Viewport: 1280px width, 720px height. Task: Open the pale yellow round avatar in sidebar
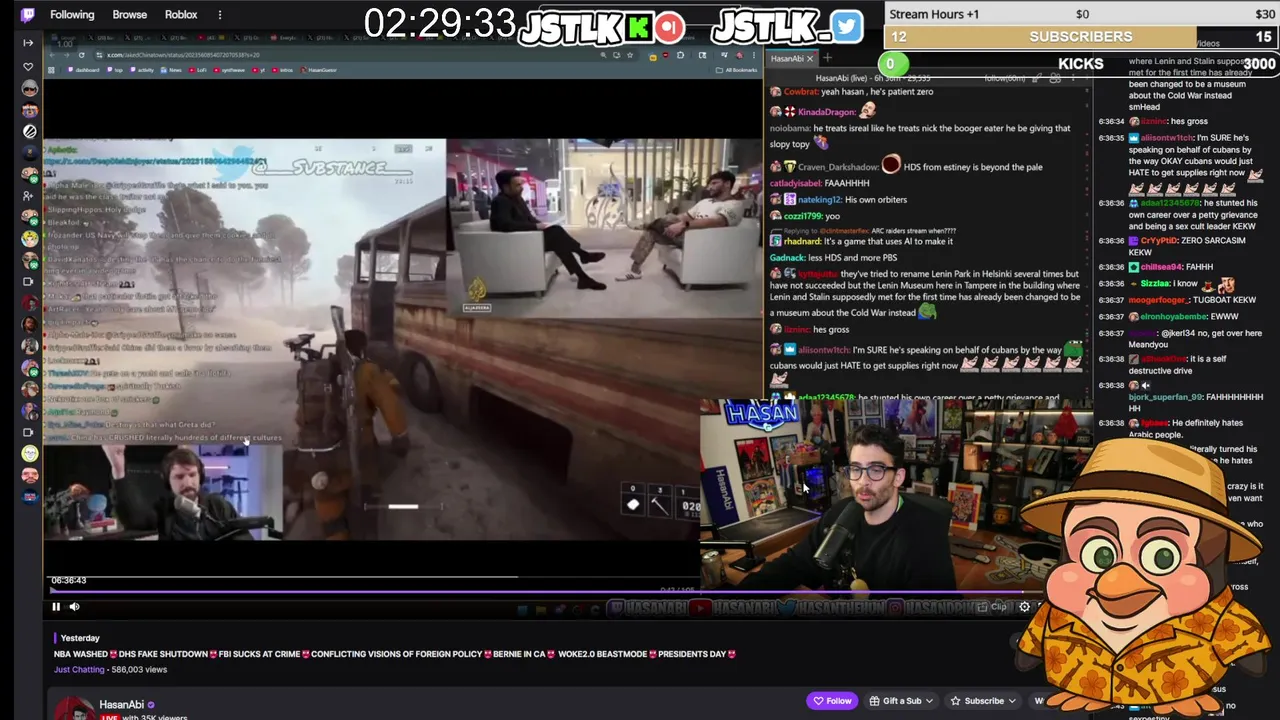(x=29, y=454)
